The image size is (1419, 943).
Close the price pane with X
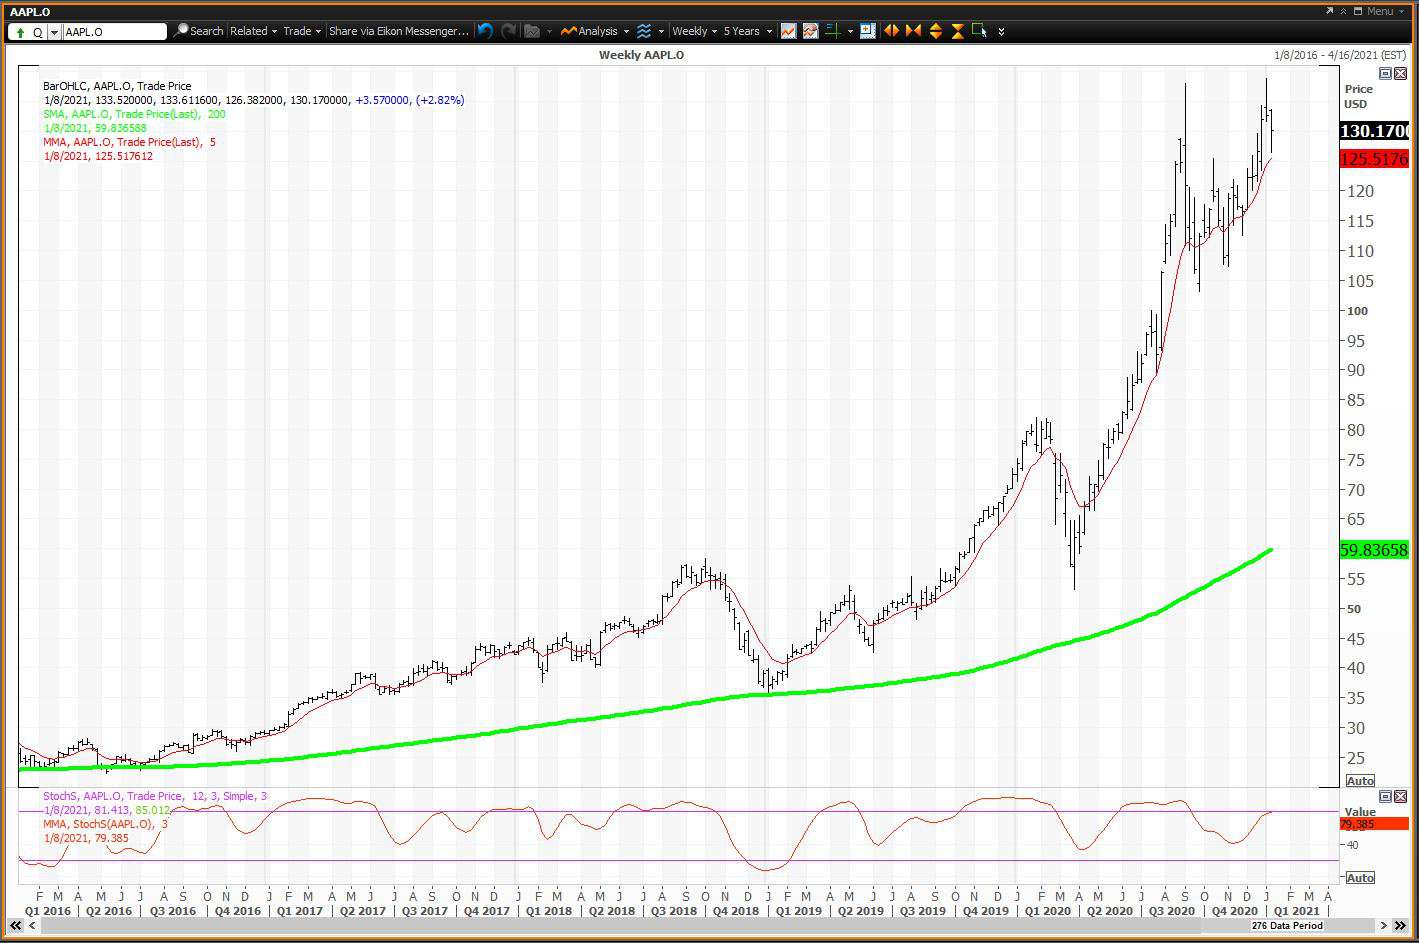1399,74
